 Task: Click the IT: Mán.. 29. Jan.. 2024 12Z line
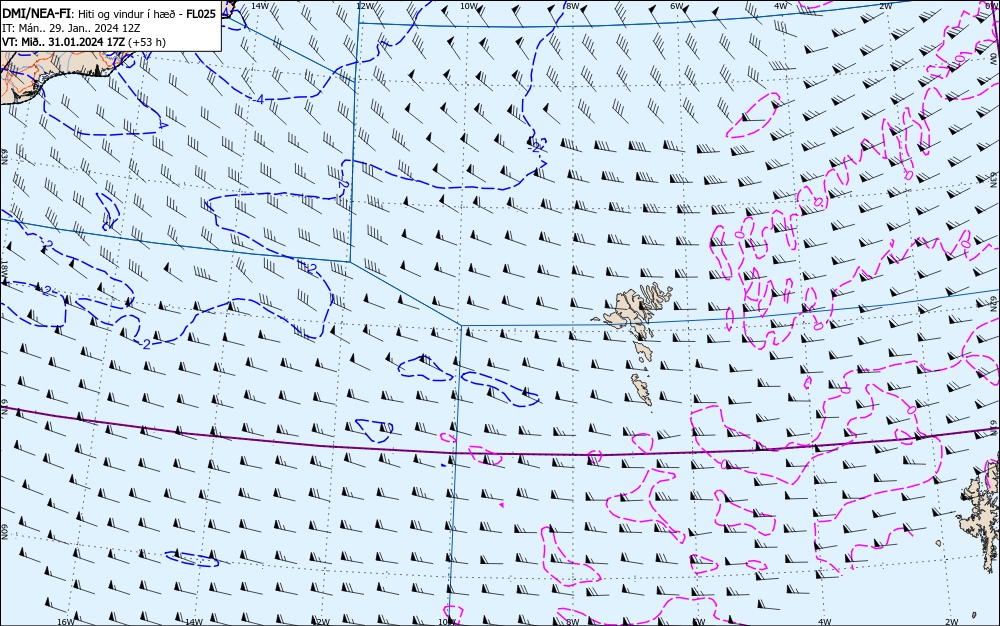71,28
